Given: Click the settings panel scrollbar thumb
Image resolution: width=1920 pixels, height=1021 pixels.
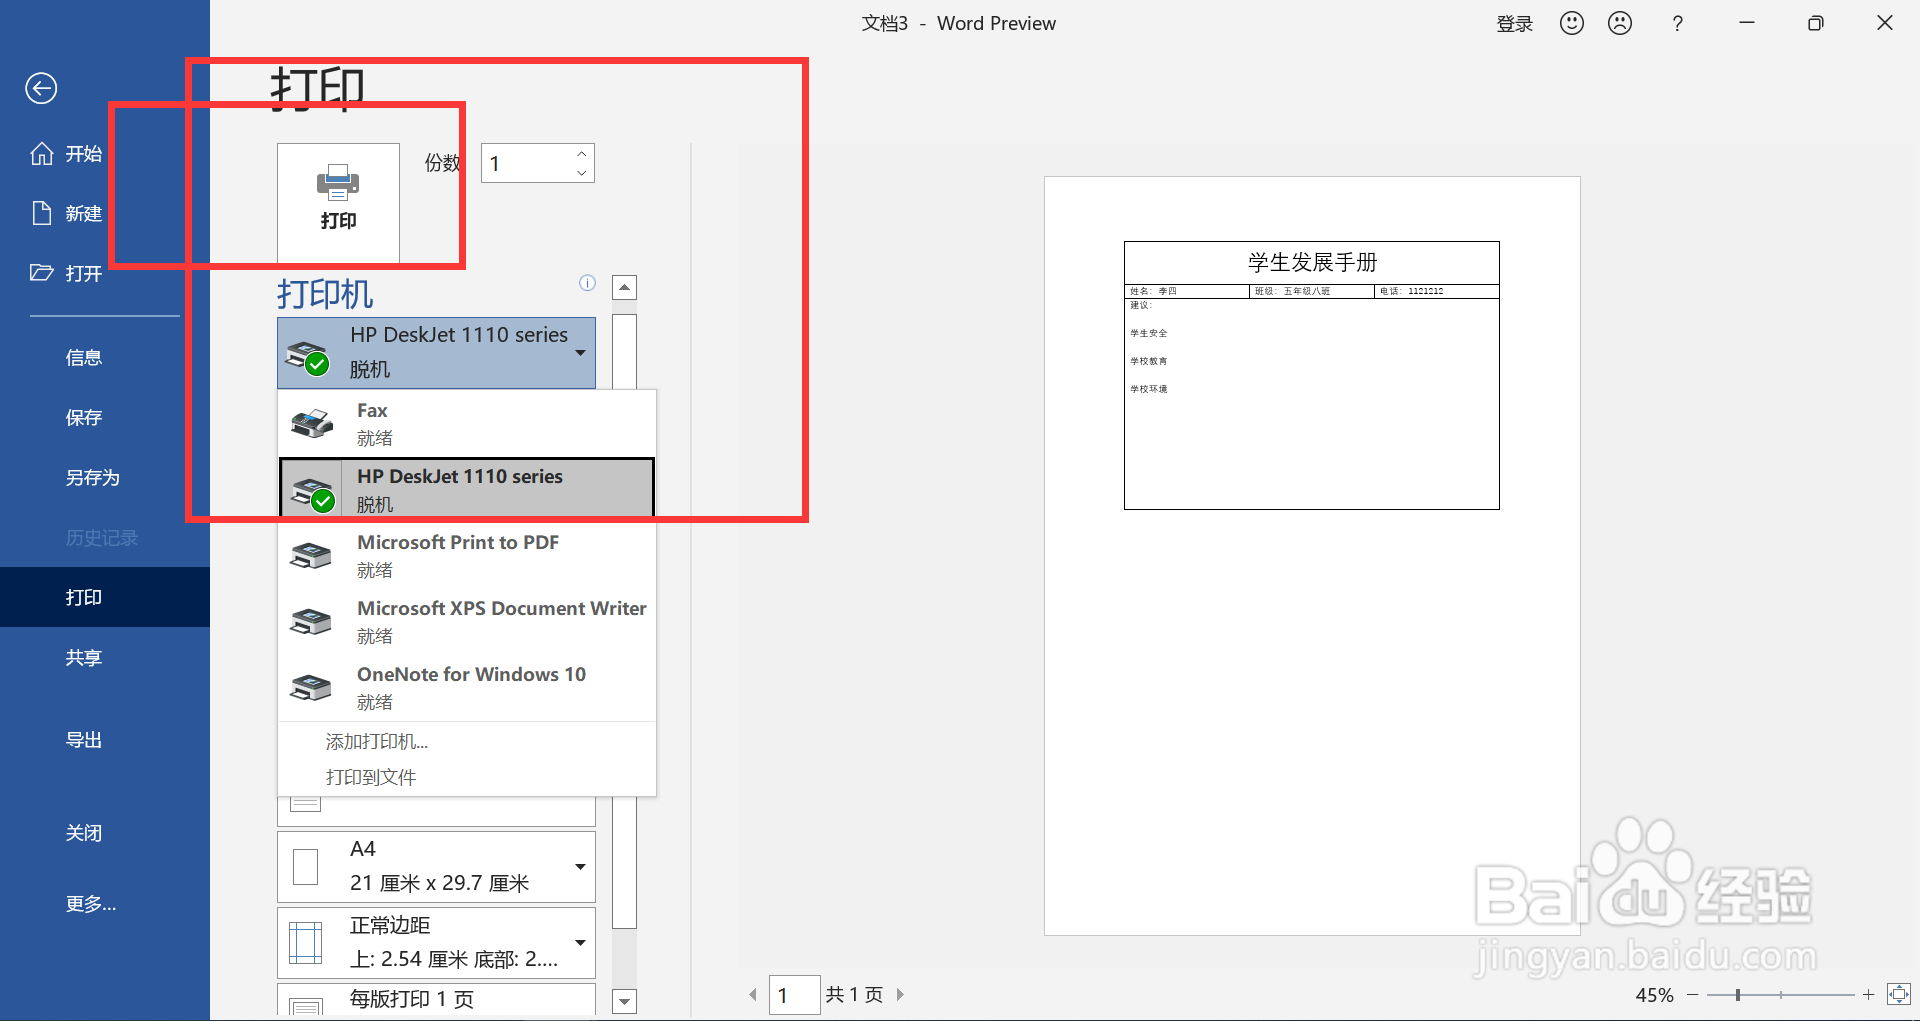Looking at the screenshot, I should pos(624,620).
